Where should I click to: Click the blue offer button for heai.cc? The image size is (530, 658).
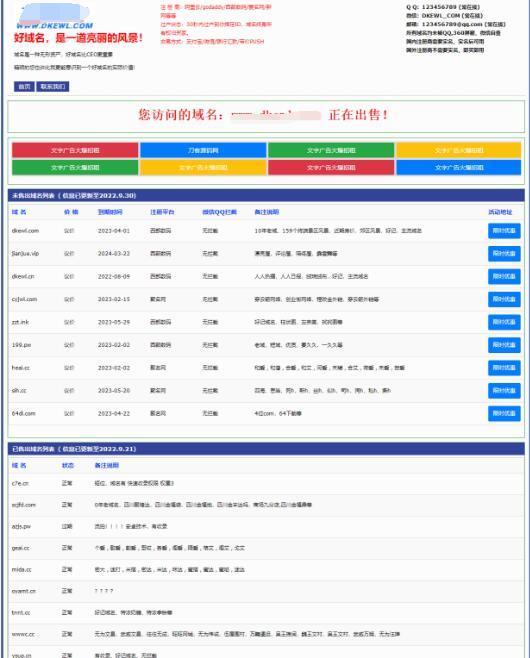click(504, 368)
